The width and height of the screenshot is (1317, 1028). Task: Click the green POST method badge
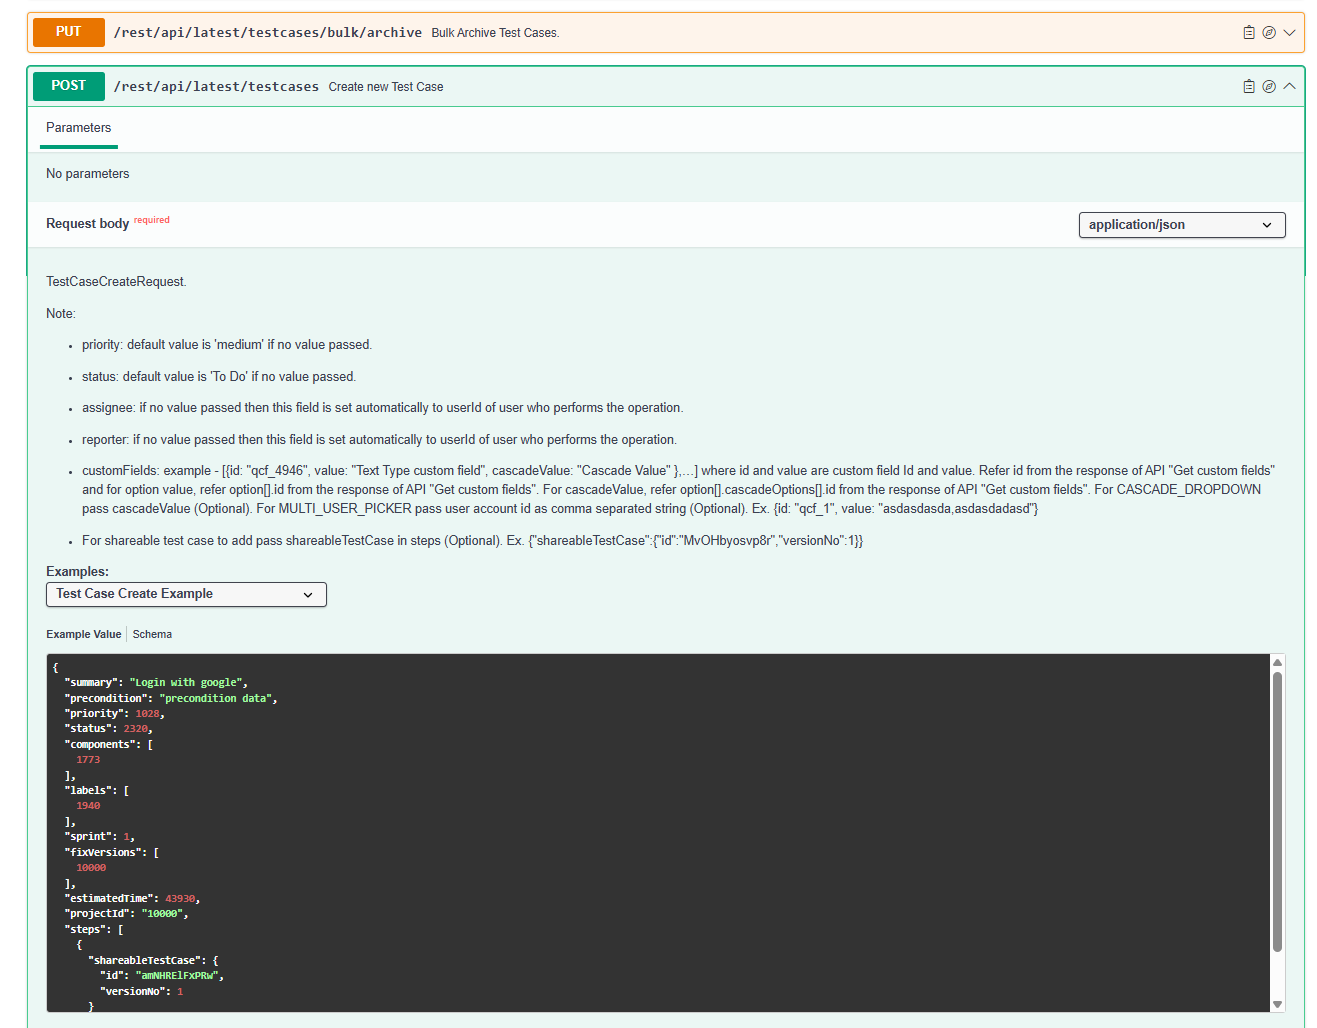click(x=68, y=86)
